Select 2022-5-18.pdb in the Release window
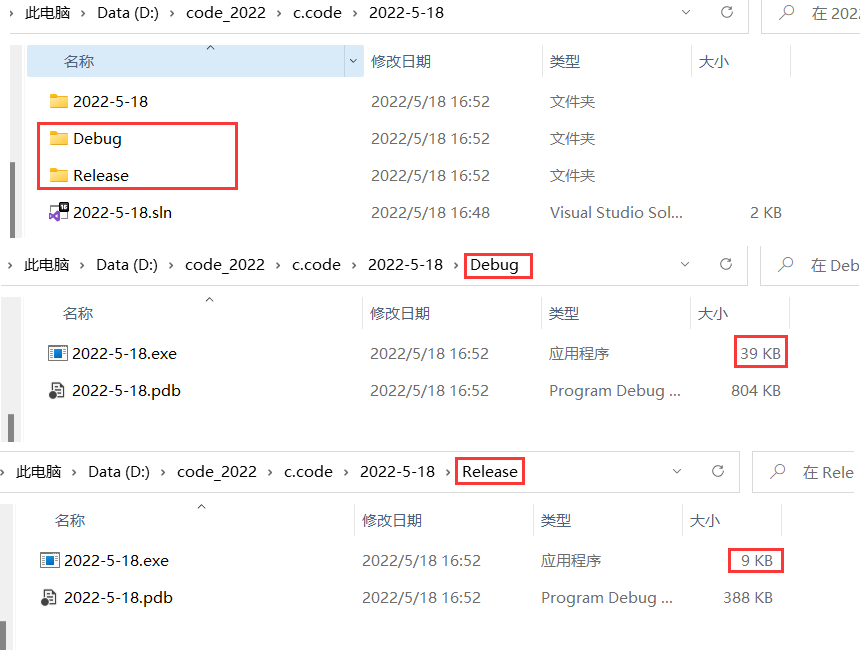This screenshot has height=657, width=861. [118, 598]
